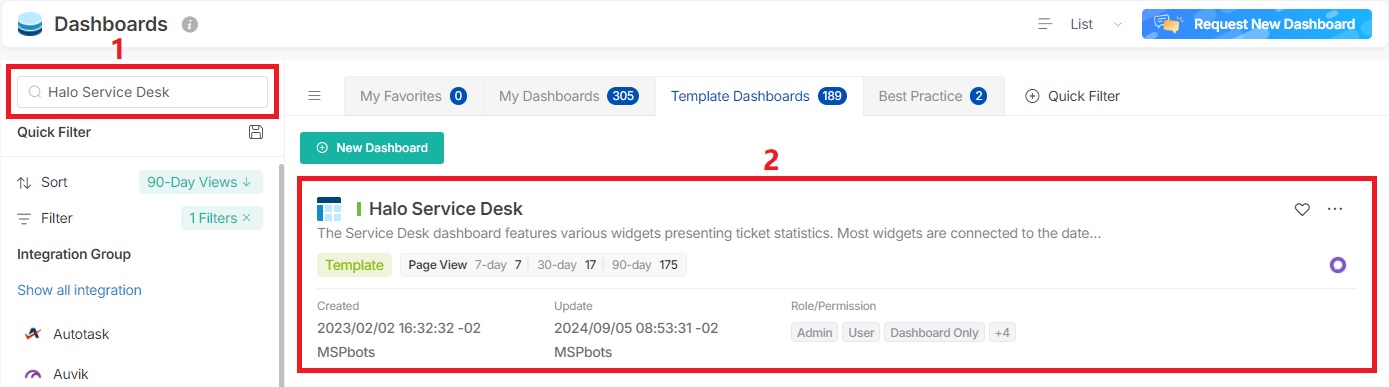Click the Sort arrows icon

(x=25, y=183)
